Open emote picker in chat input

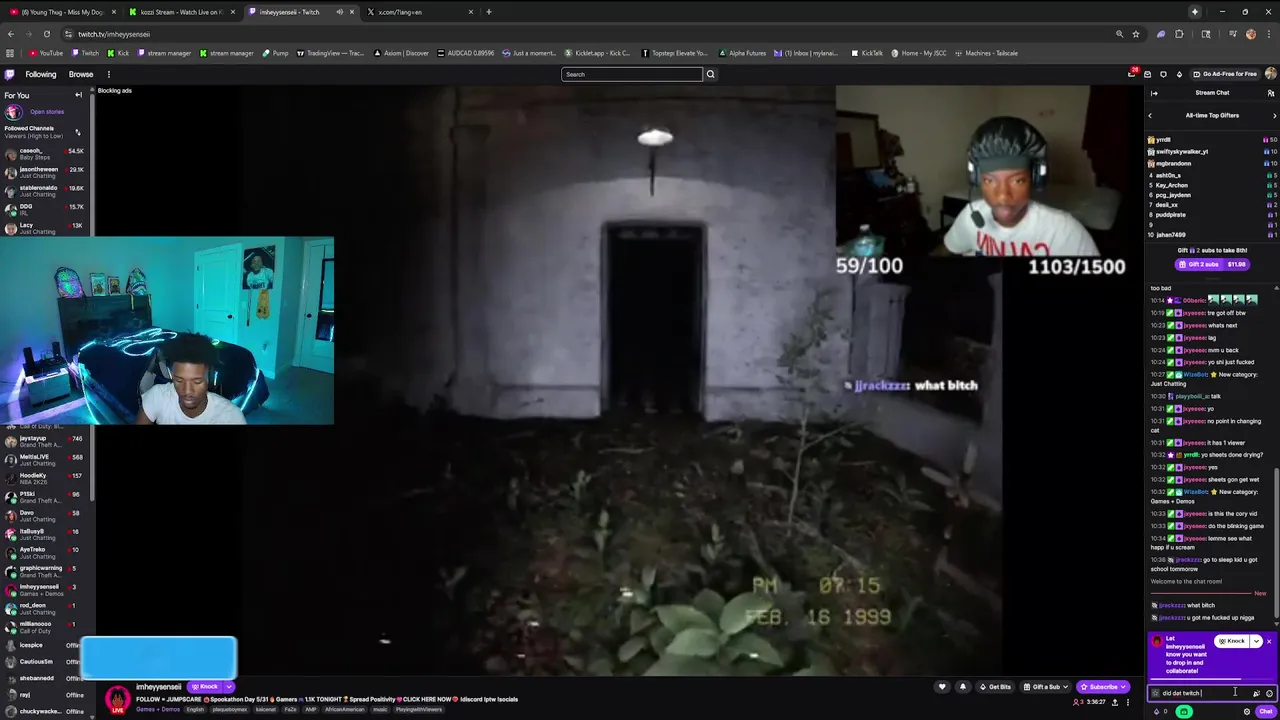[x=1269, y=693]
